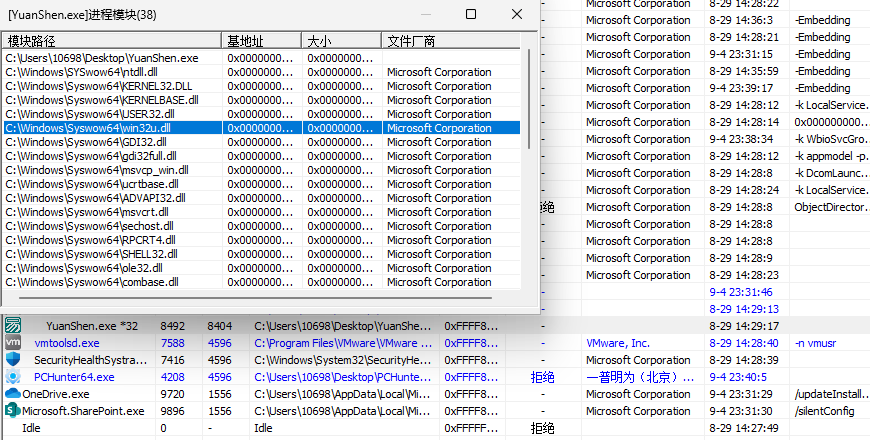This screenshot has width=870, height=440.
Task: Select the msvcrt.dll module row
Action: (x=261, y=212)
